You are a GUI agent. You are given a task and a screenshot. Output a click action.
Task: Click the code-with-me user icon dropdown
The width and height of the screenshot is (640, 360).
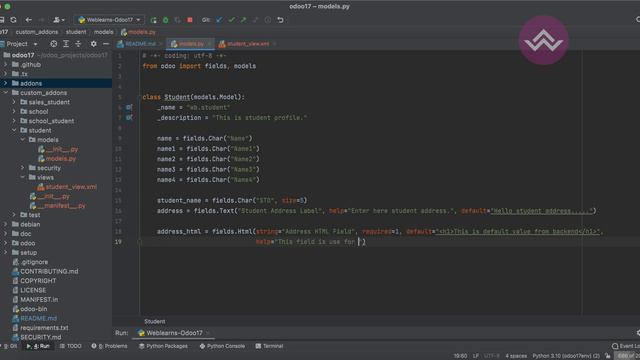pyautogui.click(x=59, y=20)
